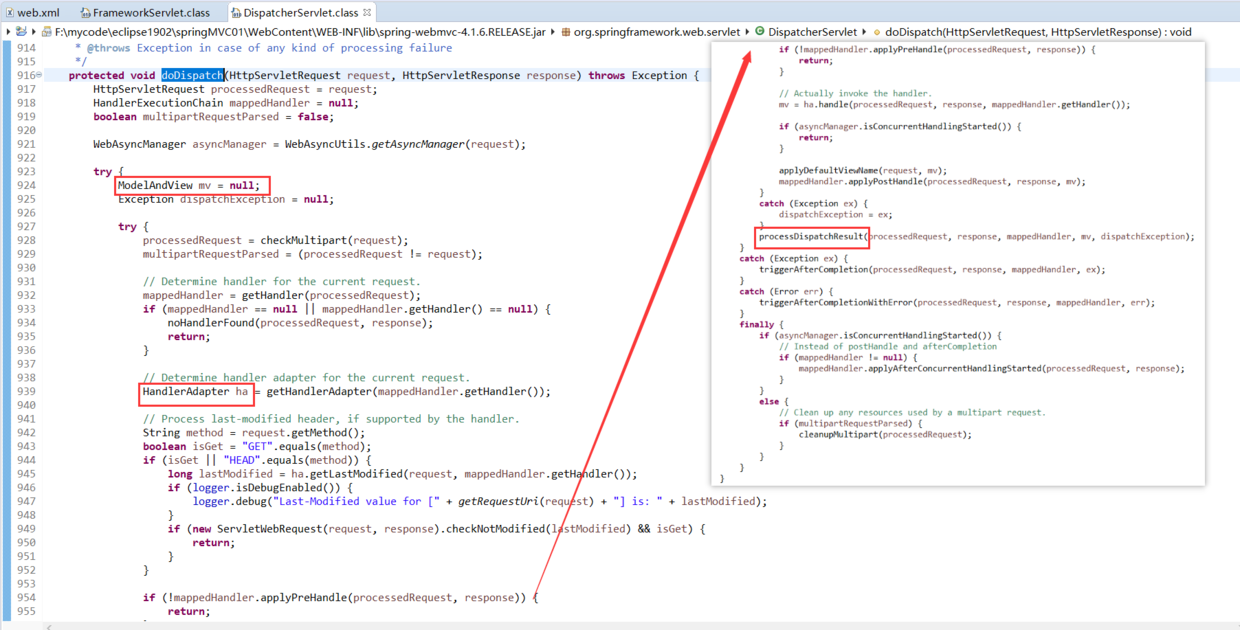The image size is (1240, 630).
Task: Click 'boolean multipartRequestParsed = false;' line
Action: pos(213,117)
